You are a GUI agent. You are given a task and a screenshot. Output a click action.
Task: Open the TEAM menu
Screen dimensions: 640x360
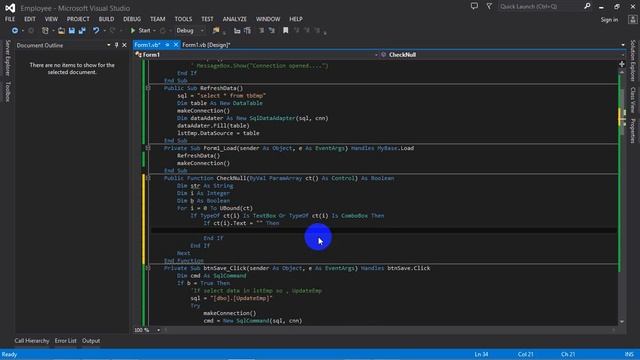coord(158,19)
